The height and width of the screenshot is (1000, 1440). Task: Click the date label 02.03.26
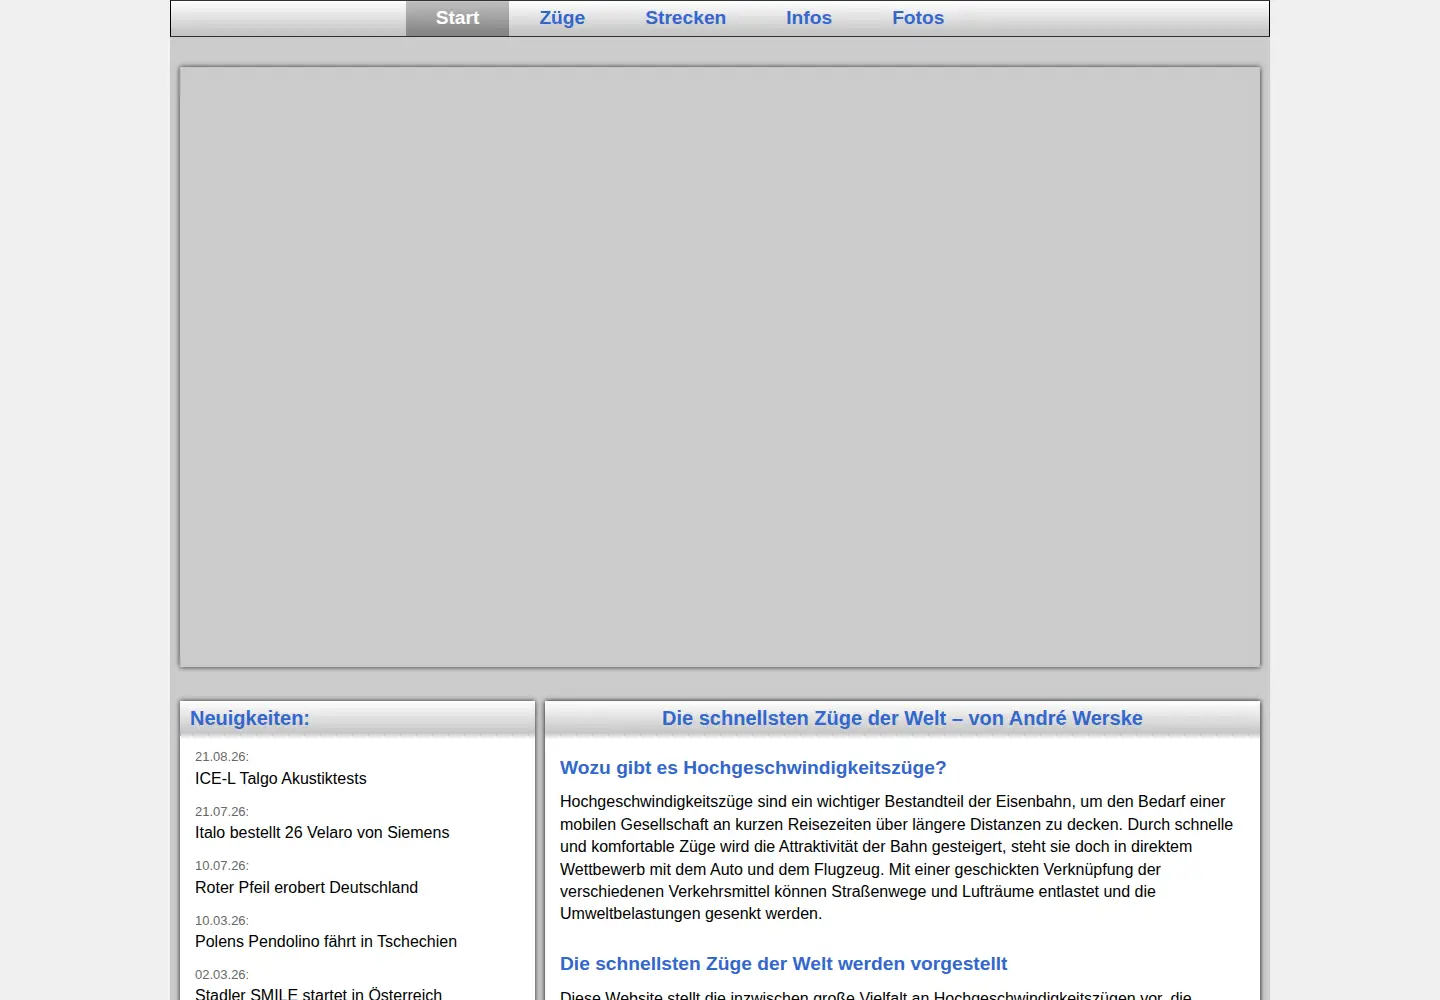click(x=222, y=975)
